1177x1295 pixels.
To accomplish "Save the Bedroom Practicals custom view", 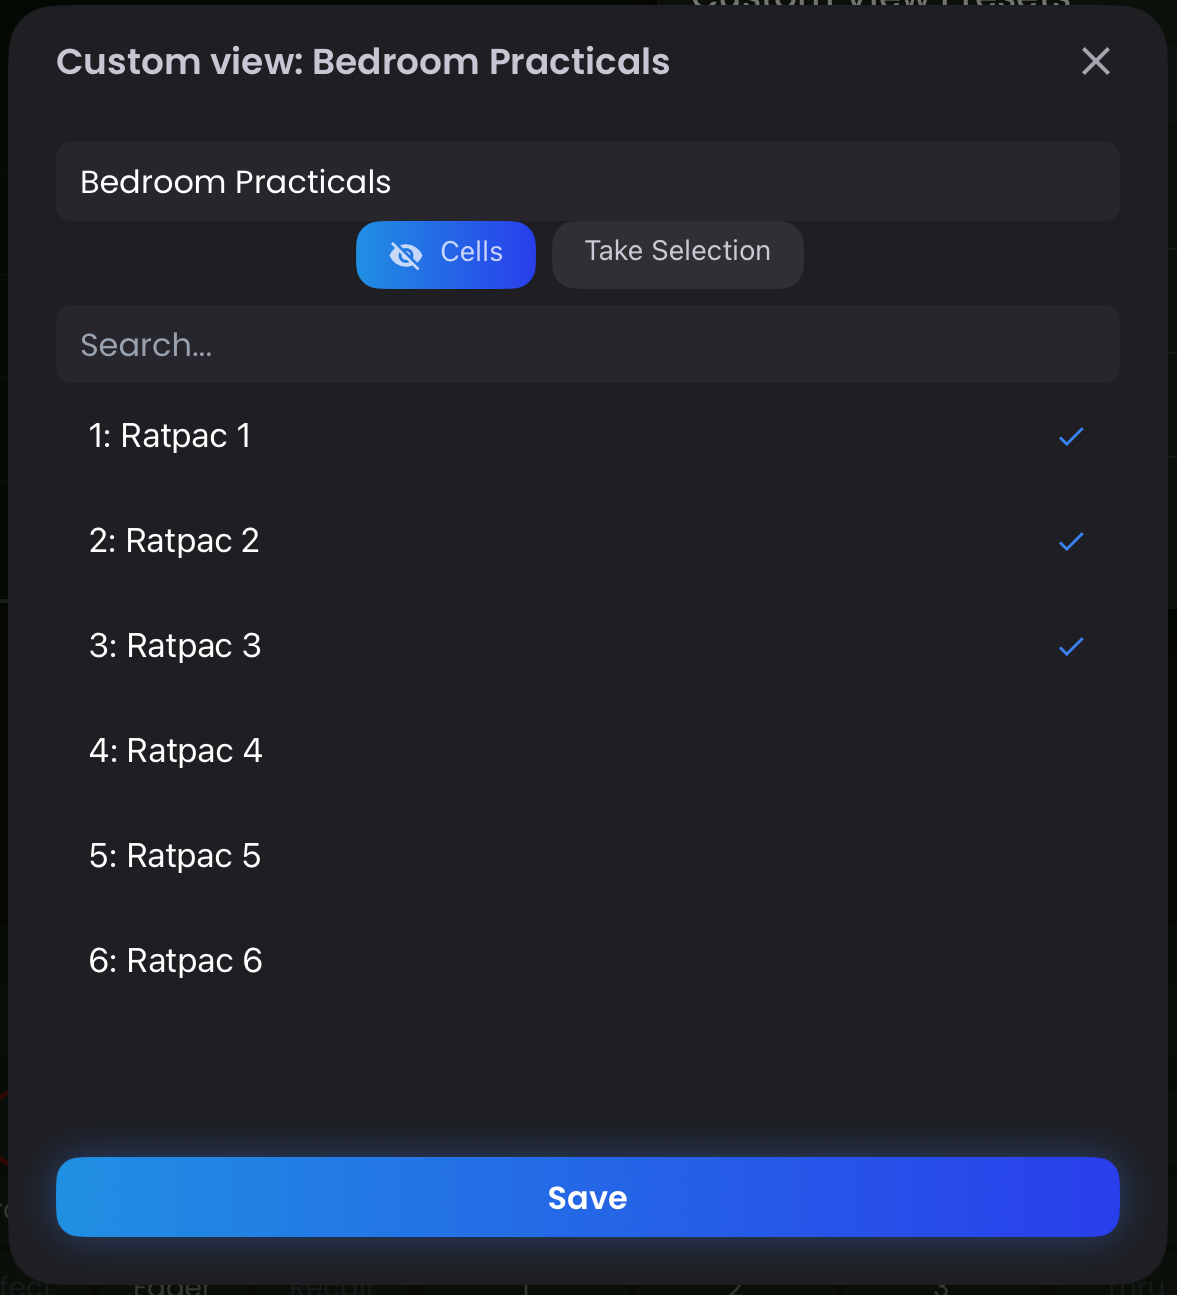I will pos(587,1197).
